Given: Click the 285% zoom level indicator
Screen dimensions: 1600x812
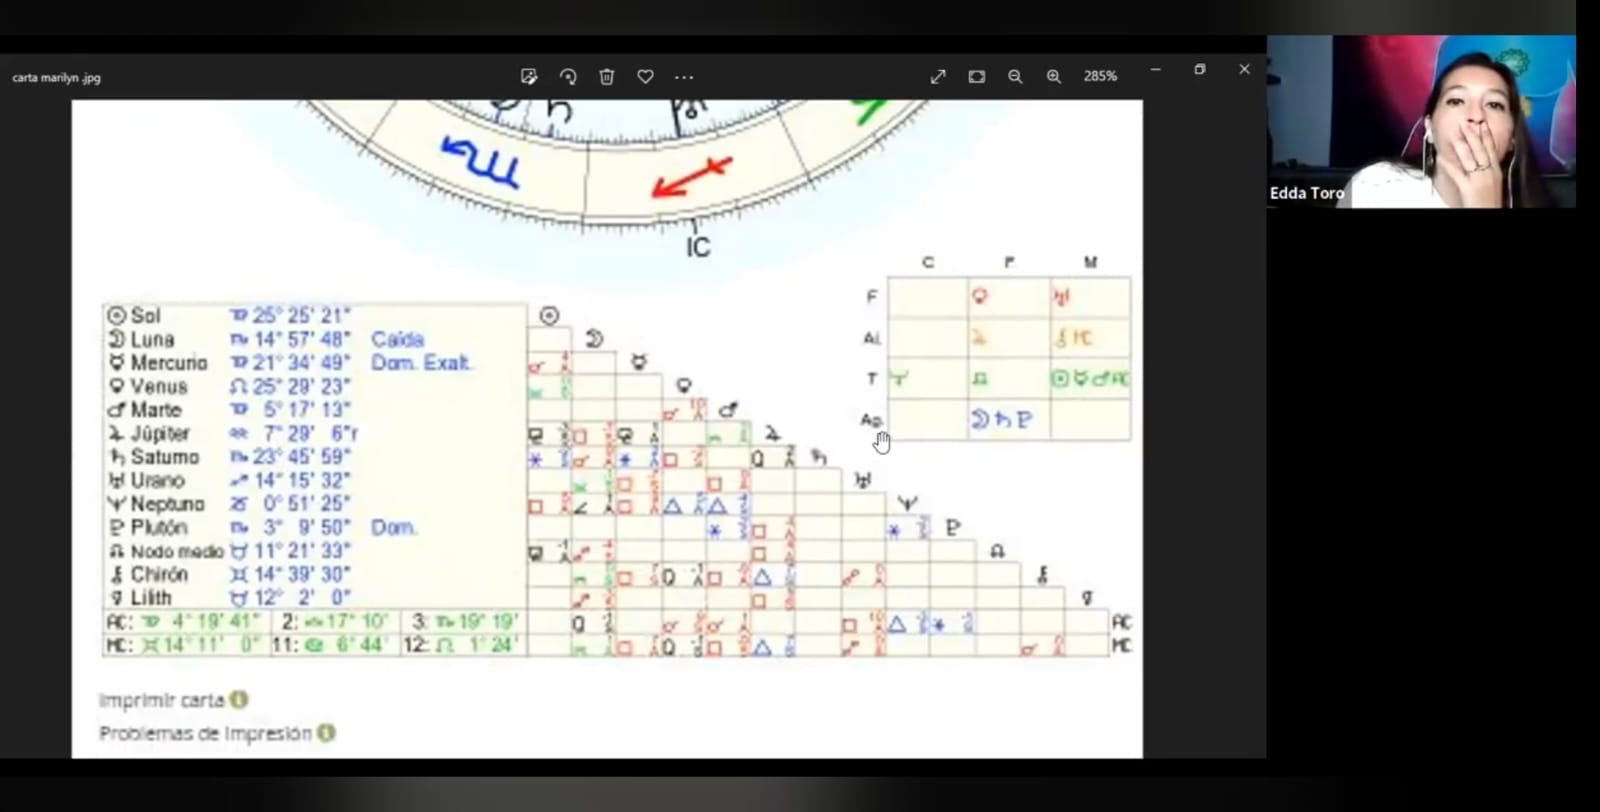Looking at the screenshot, I should click(x=1100, y=76).
